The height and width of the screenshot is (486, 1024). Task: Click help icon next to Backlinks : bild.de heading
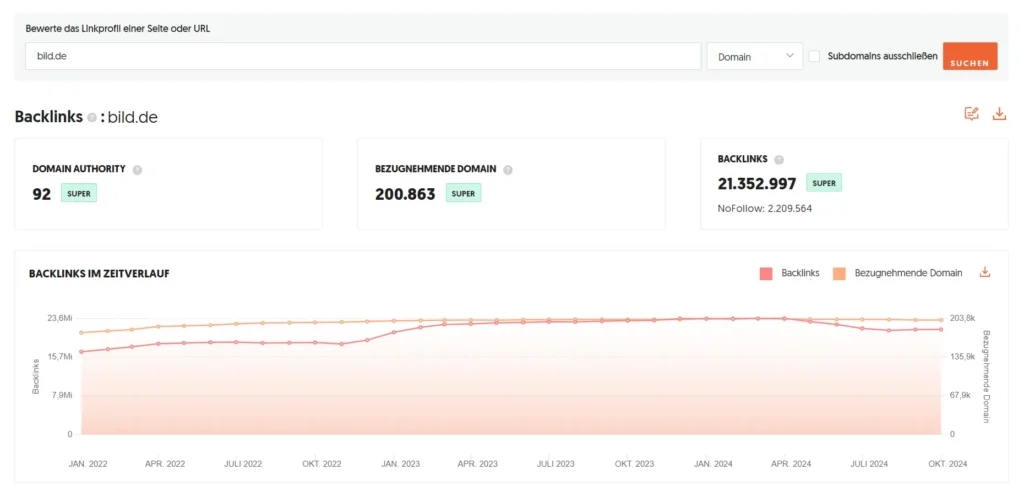tap(92, 118)
